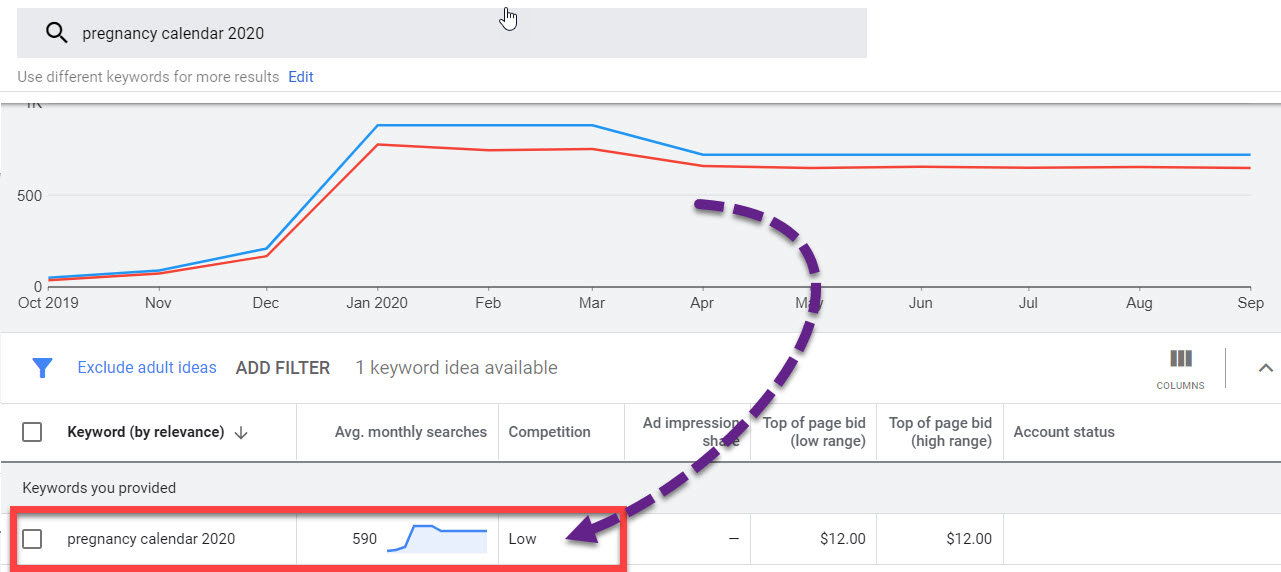Click Account status column header
This screenshot has width=1281, height=572.
(1063, 432)
